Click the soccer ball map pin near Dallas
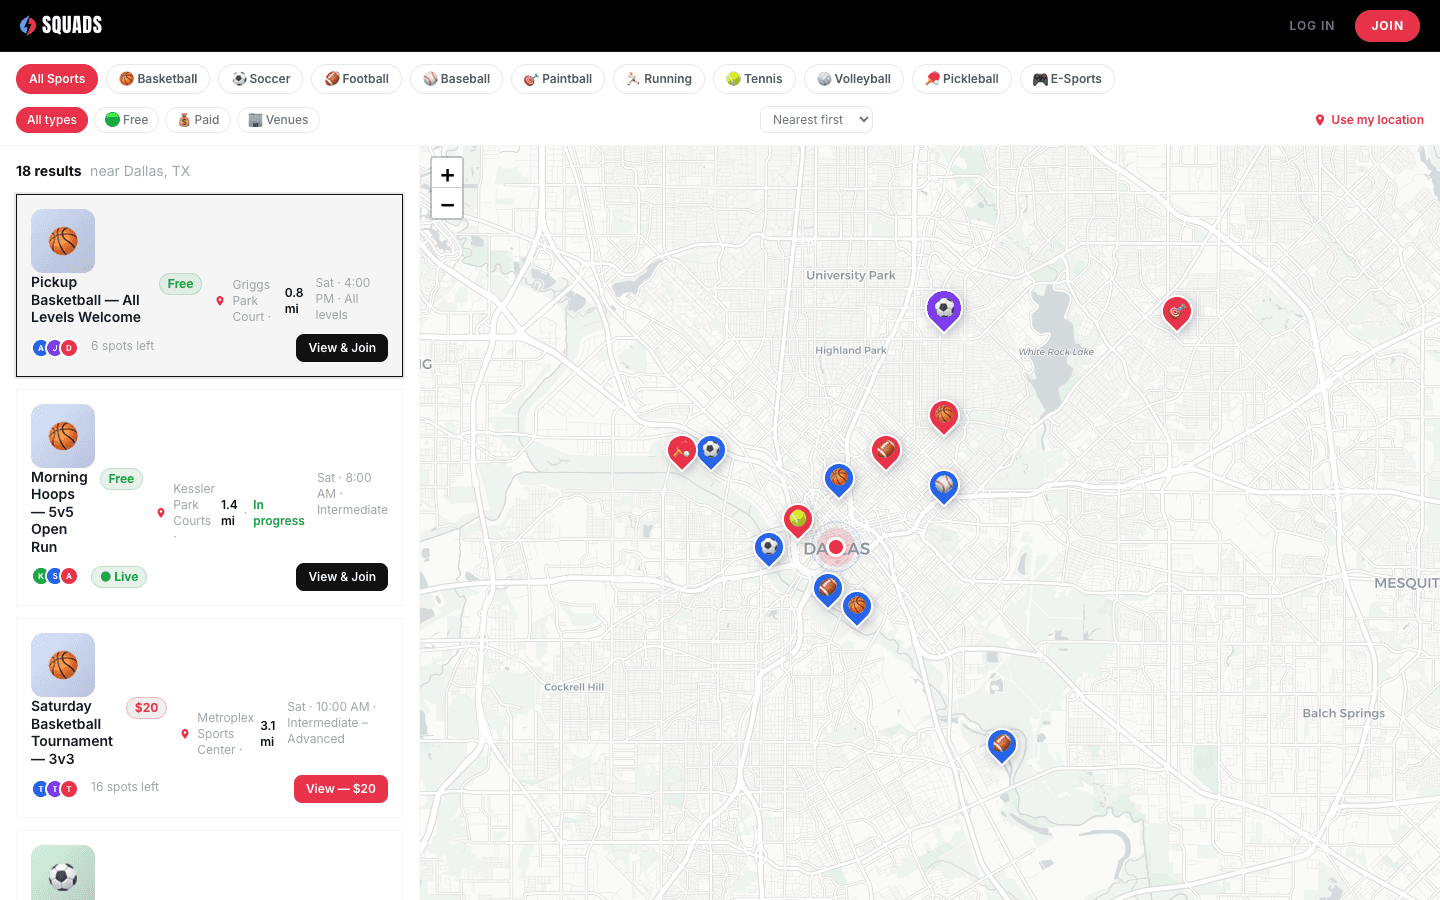 point(768,548)
